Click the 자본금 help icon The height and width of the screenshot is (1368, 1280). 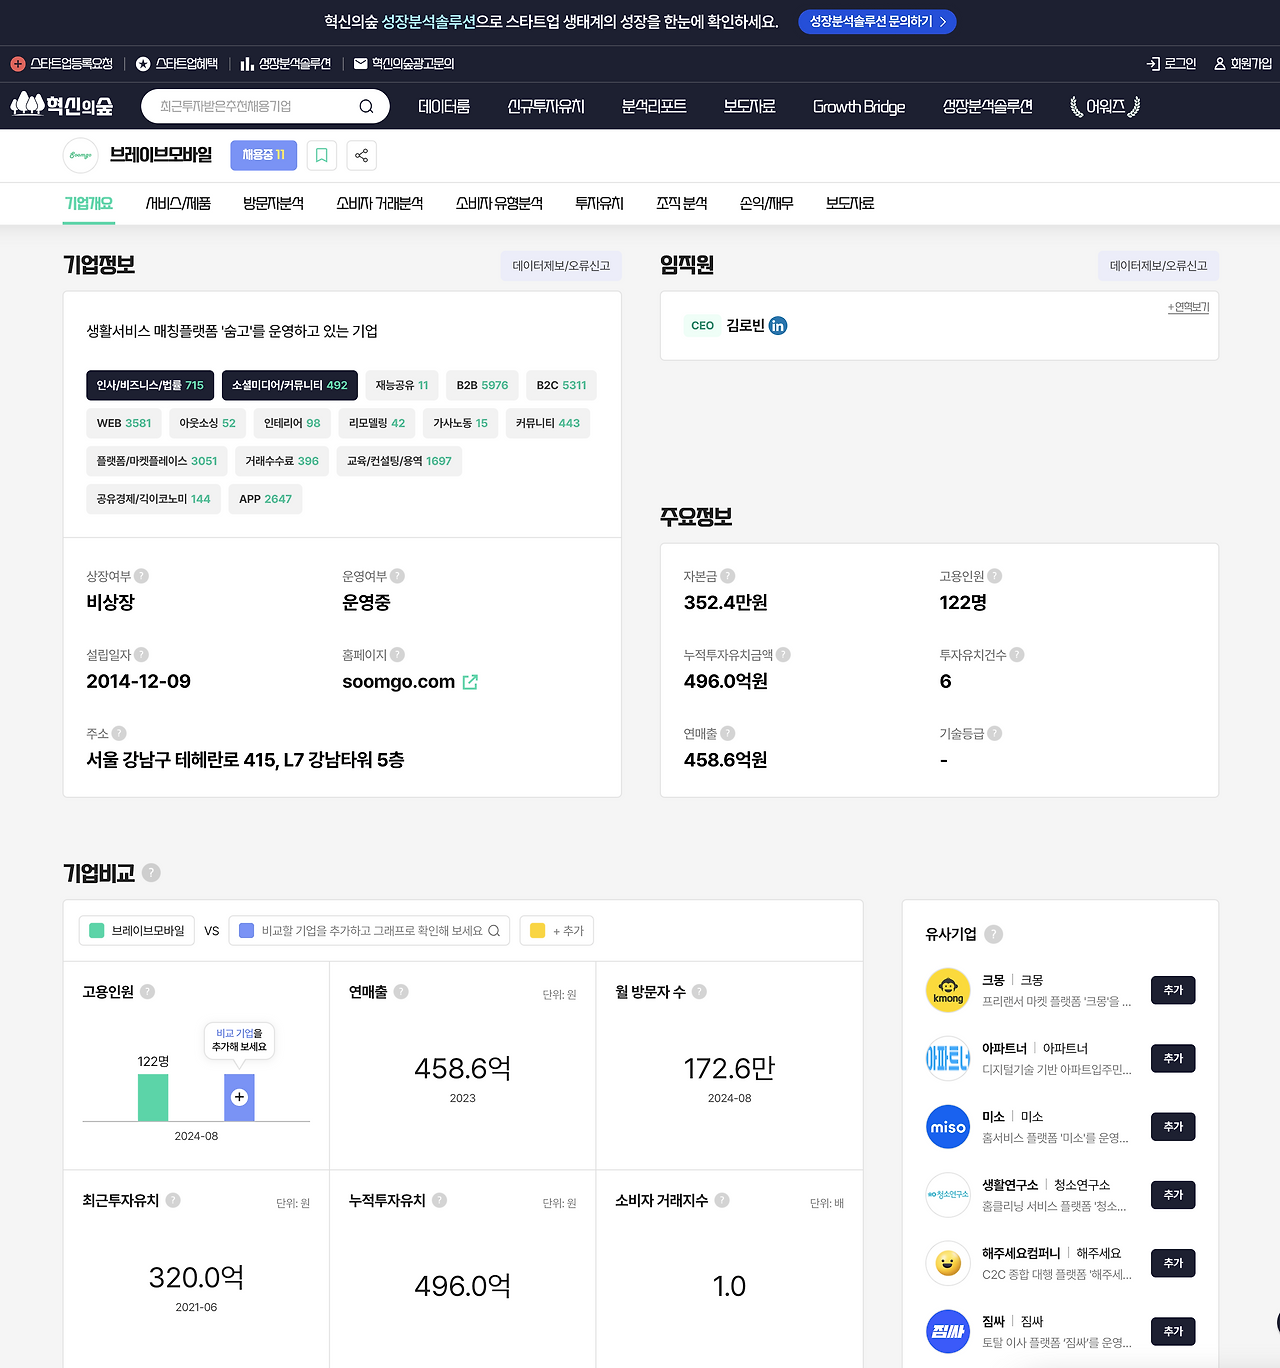[728, 576]
